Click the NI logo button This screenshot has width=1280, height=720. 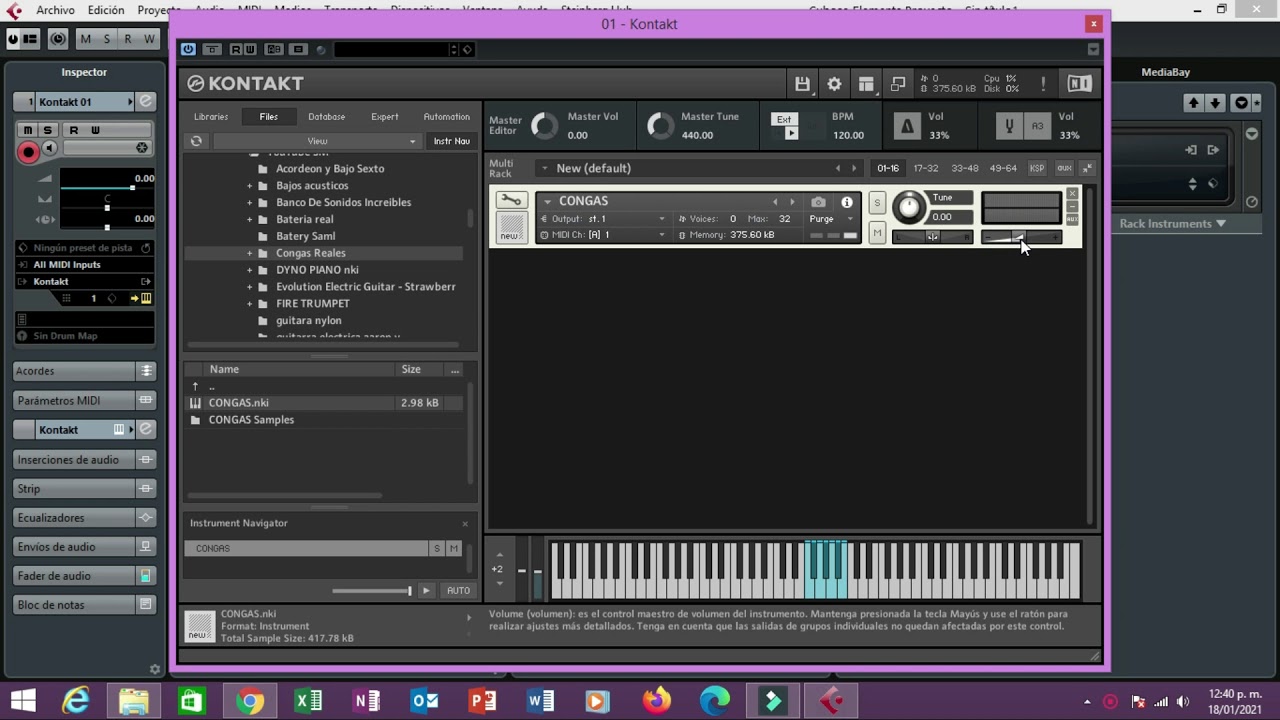tap(1079, 84)
